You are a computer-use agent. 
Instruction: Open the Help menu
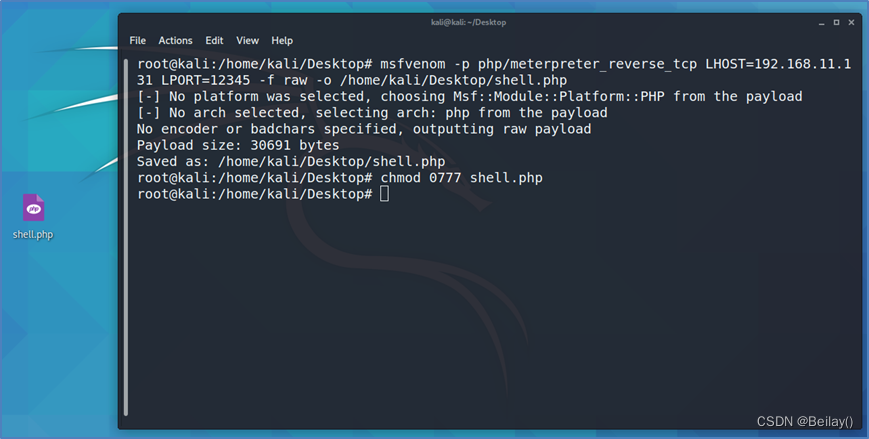(282, 40)
